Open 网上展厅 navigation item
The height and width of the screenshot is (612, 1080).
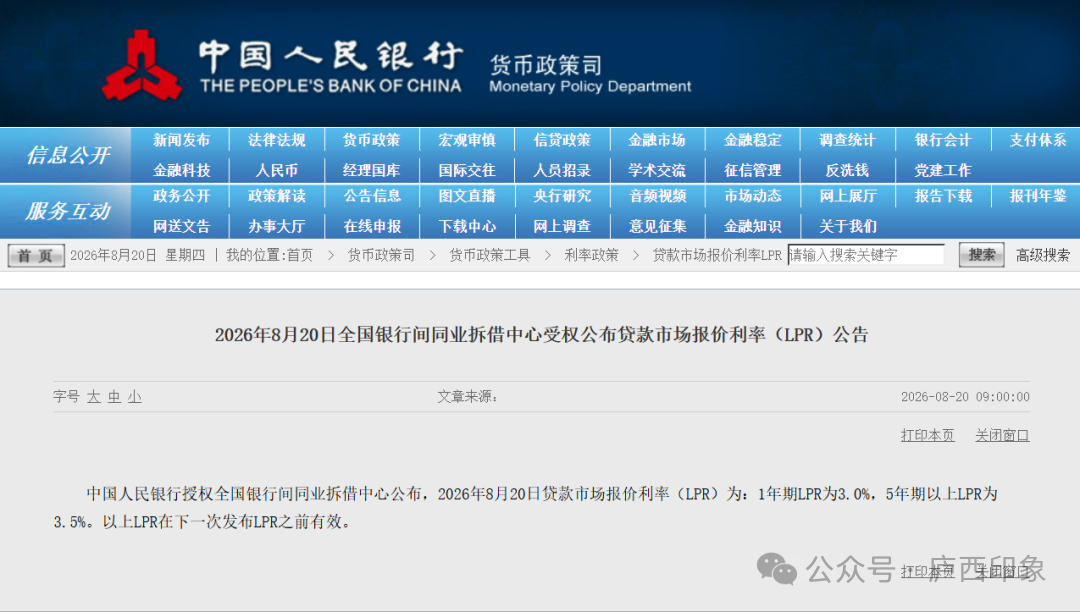[847, 196]
